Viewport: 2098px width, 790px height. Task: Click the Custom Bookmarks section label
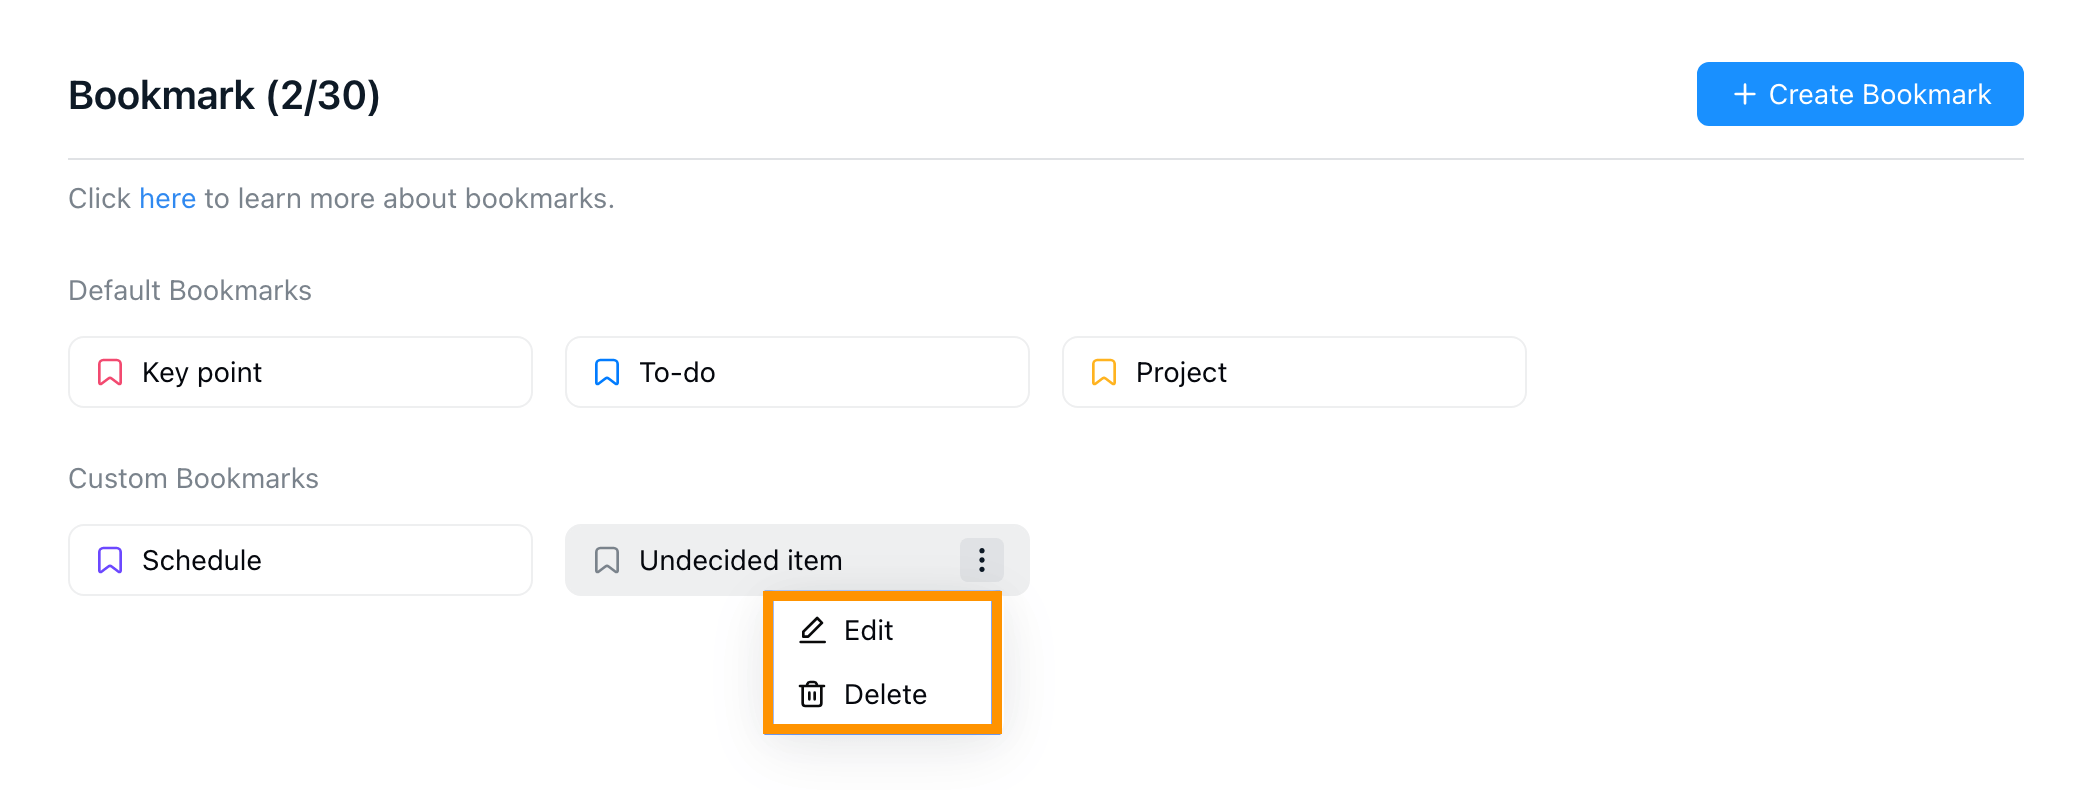(x=193, y=478)
